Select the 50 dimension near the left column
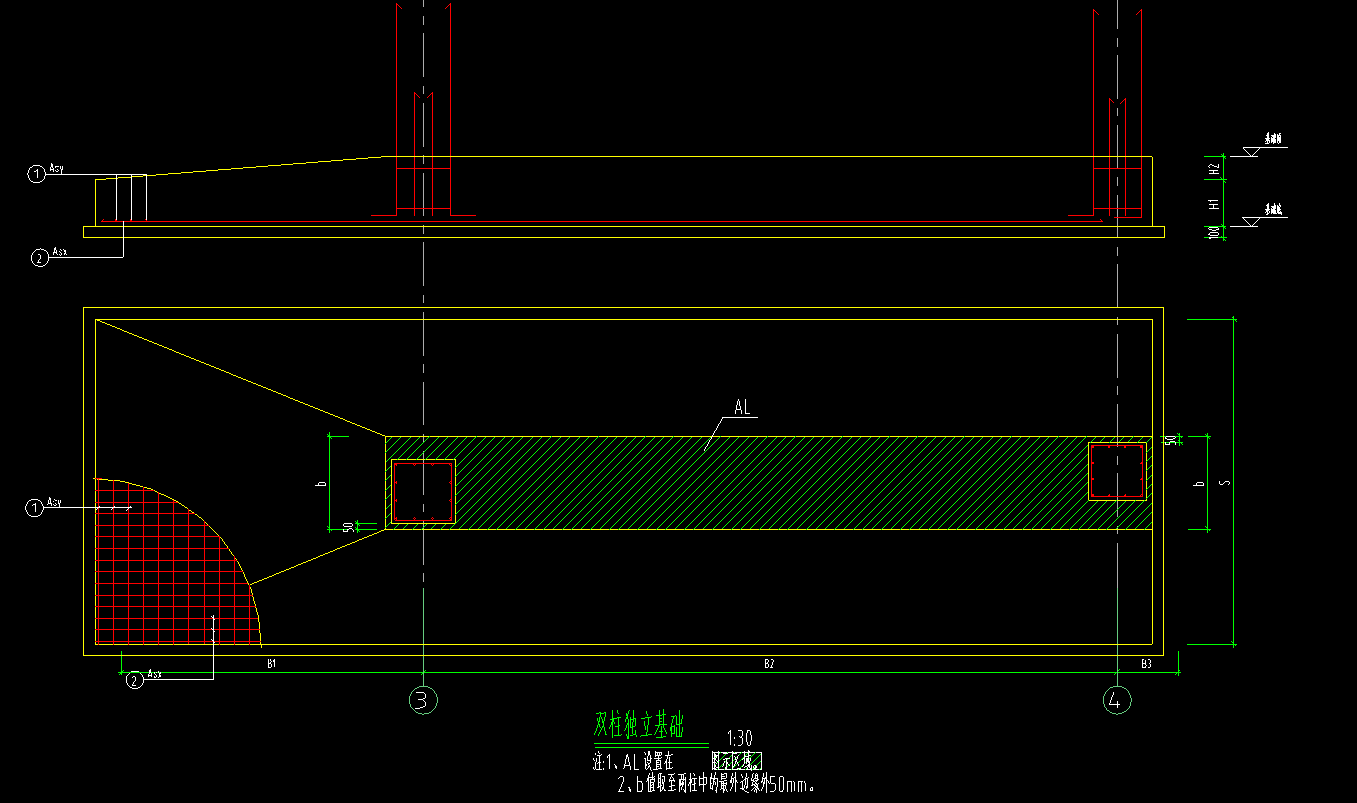The height and width of the screenshot is (803, 1357). (348, 526)
